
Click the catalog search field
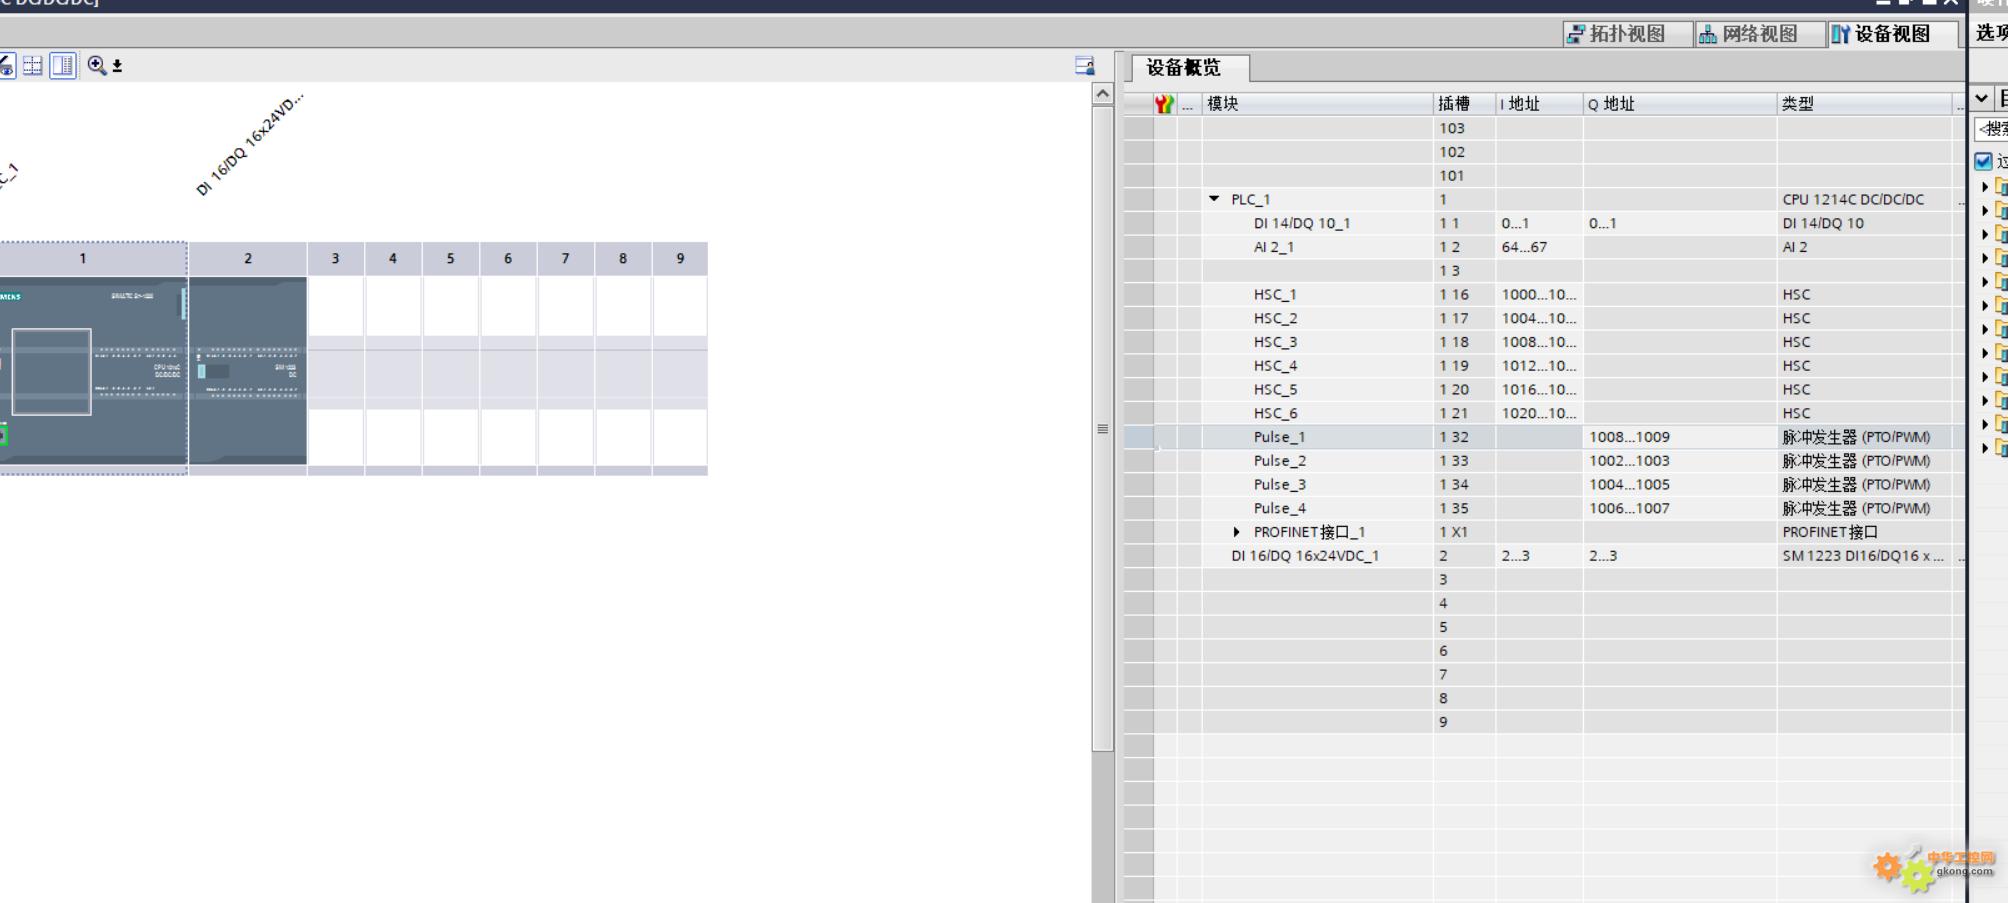(x=1991, y=129)
